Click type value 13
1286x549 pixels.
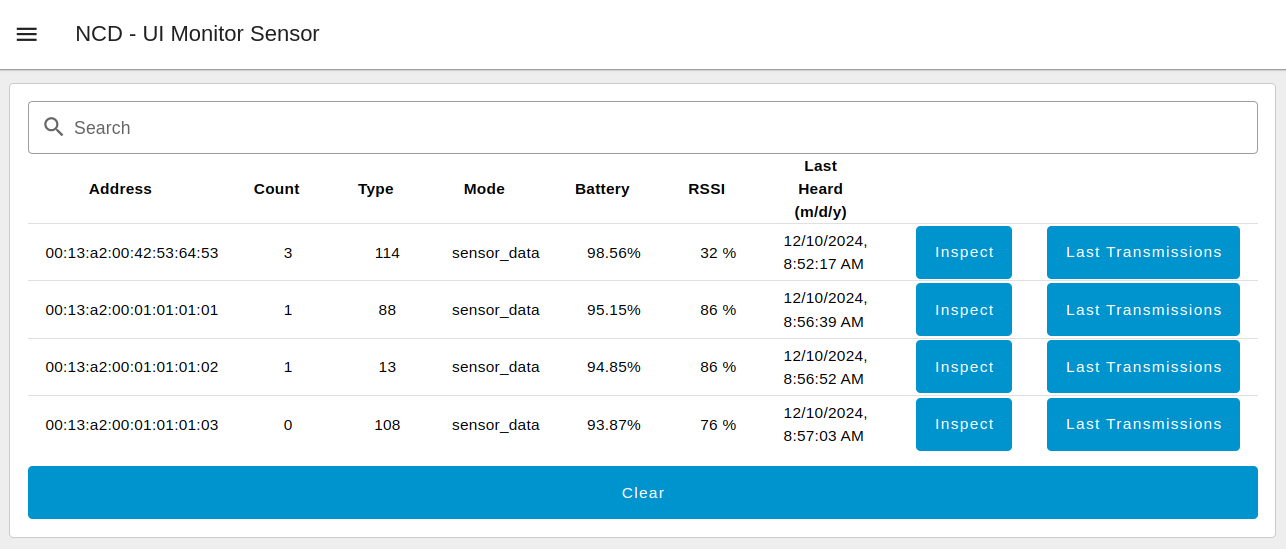coord(387,367)
